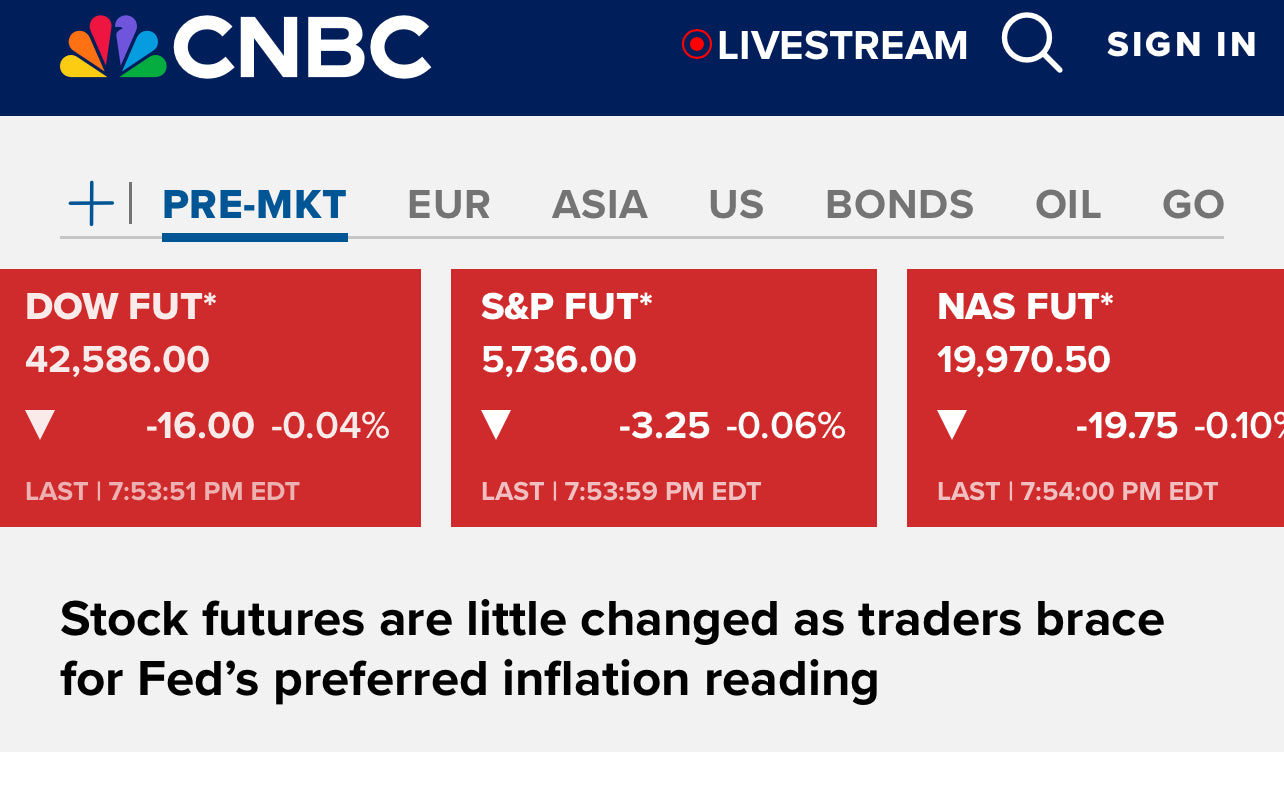Switch to the ASIA markets tab
Screen dimensions: 1284x789
click(x=600, y=205)
